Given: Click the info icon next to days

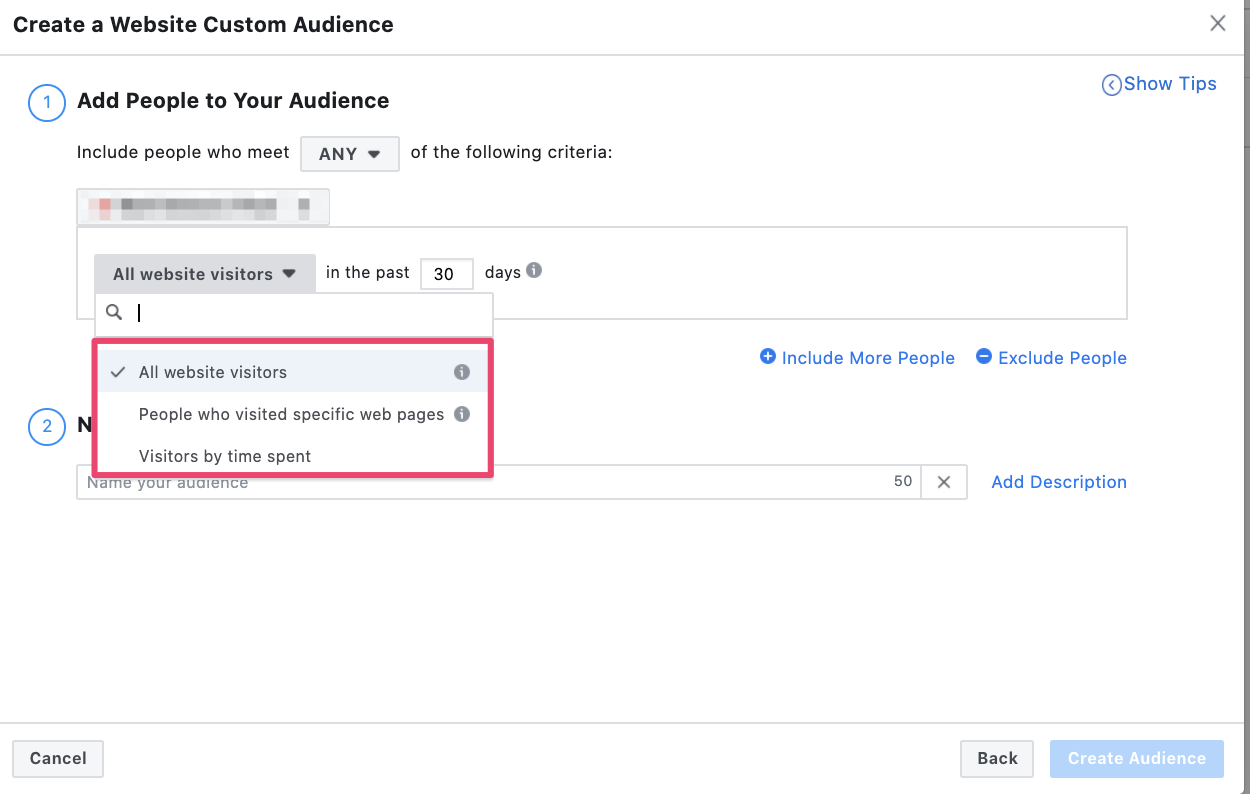Looking at the screenshot, I should click(x=534, y=270).
